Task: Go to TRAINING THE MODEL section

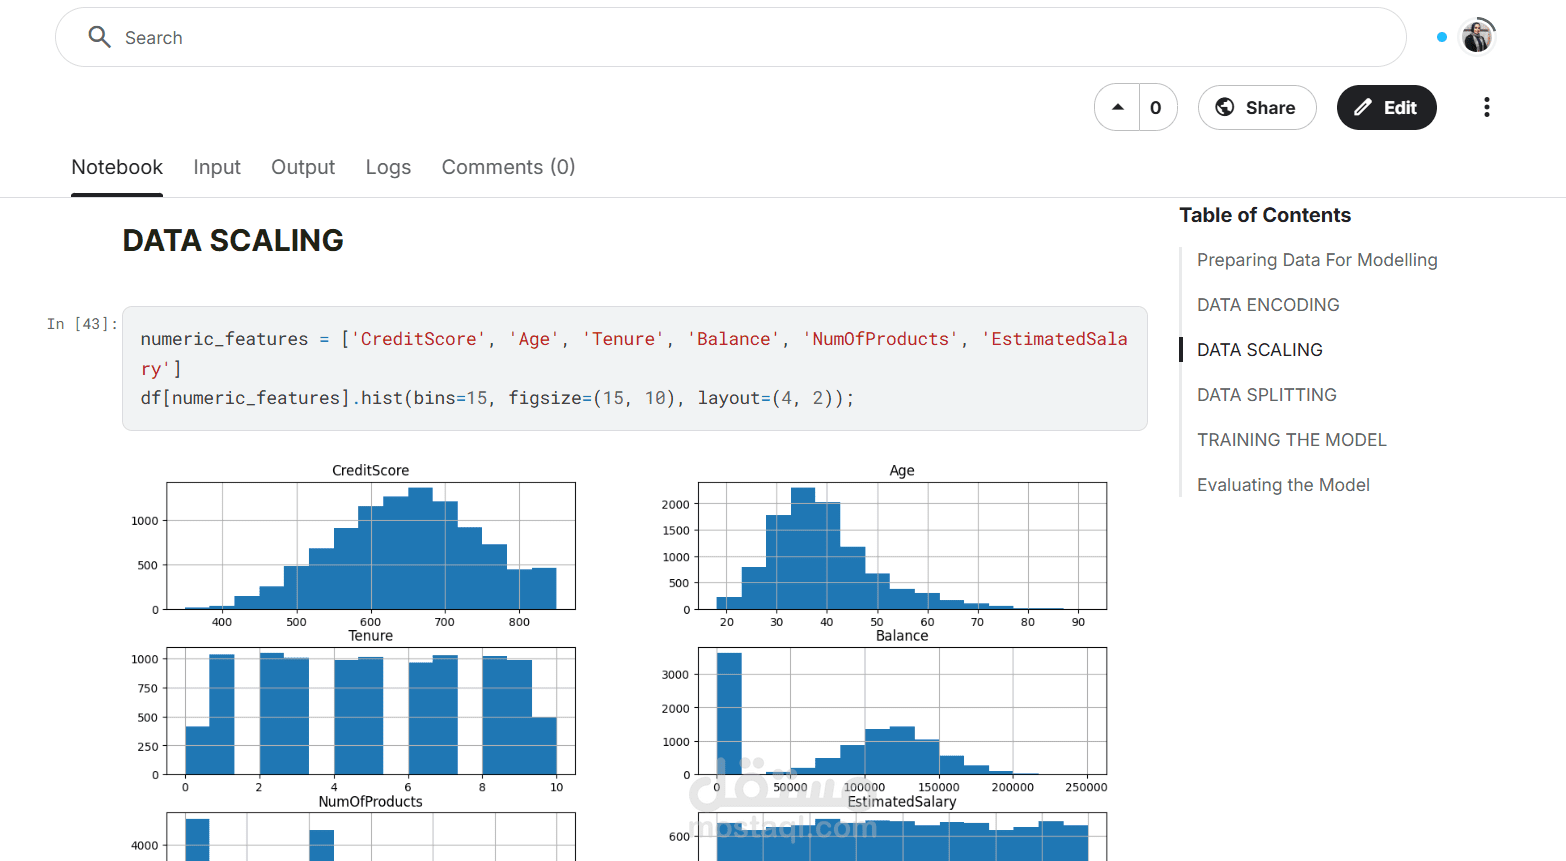Action: [1292, 440]
